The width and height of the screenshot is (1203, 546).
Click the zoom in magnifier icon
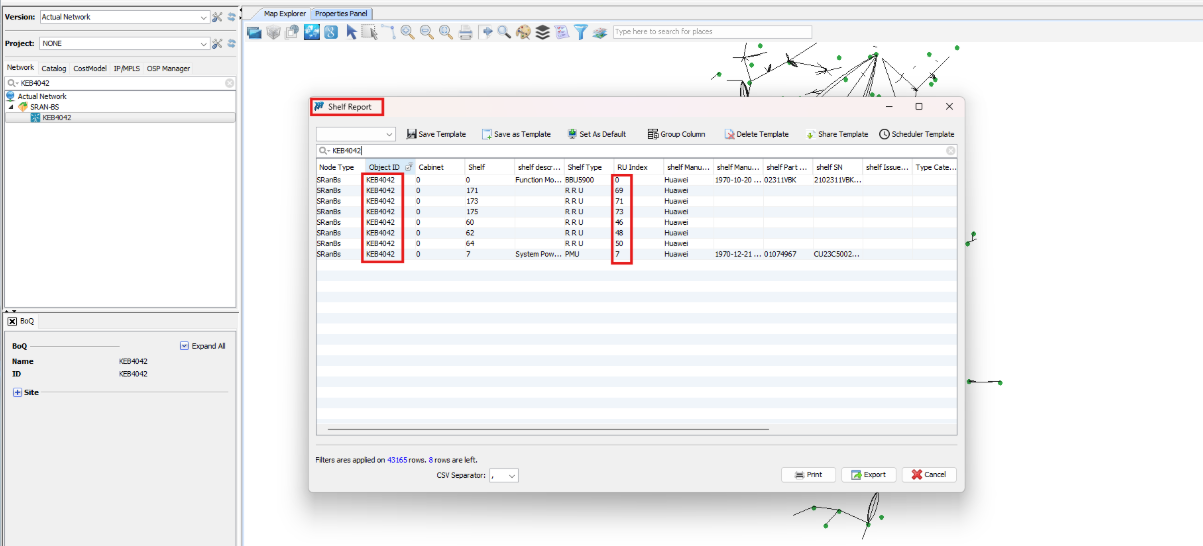pyautogui.click(x=407, y=32)
